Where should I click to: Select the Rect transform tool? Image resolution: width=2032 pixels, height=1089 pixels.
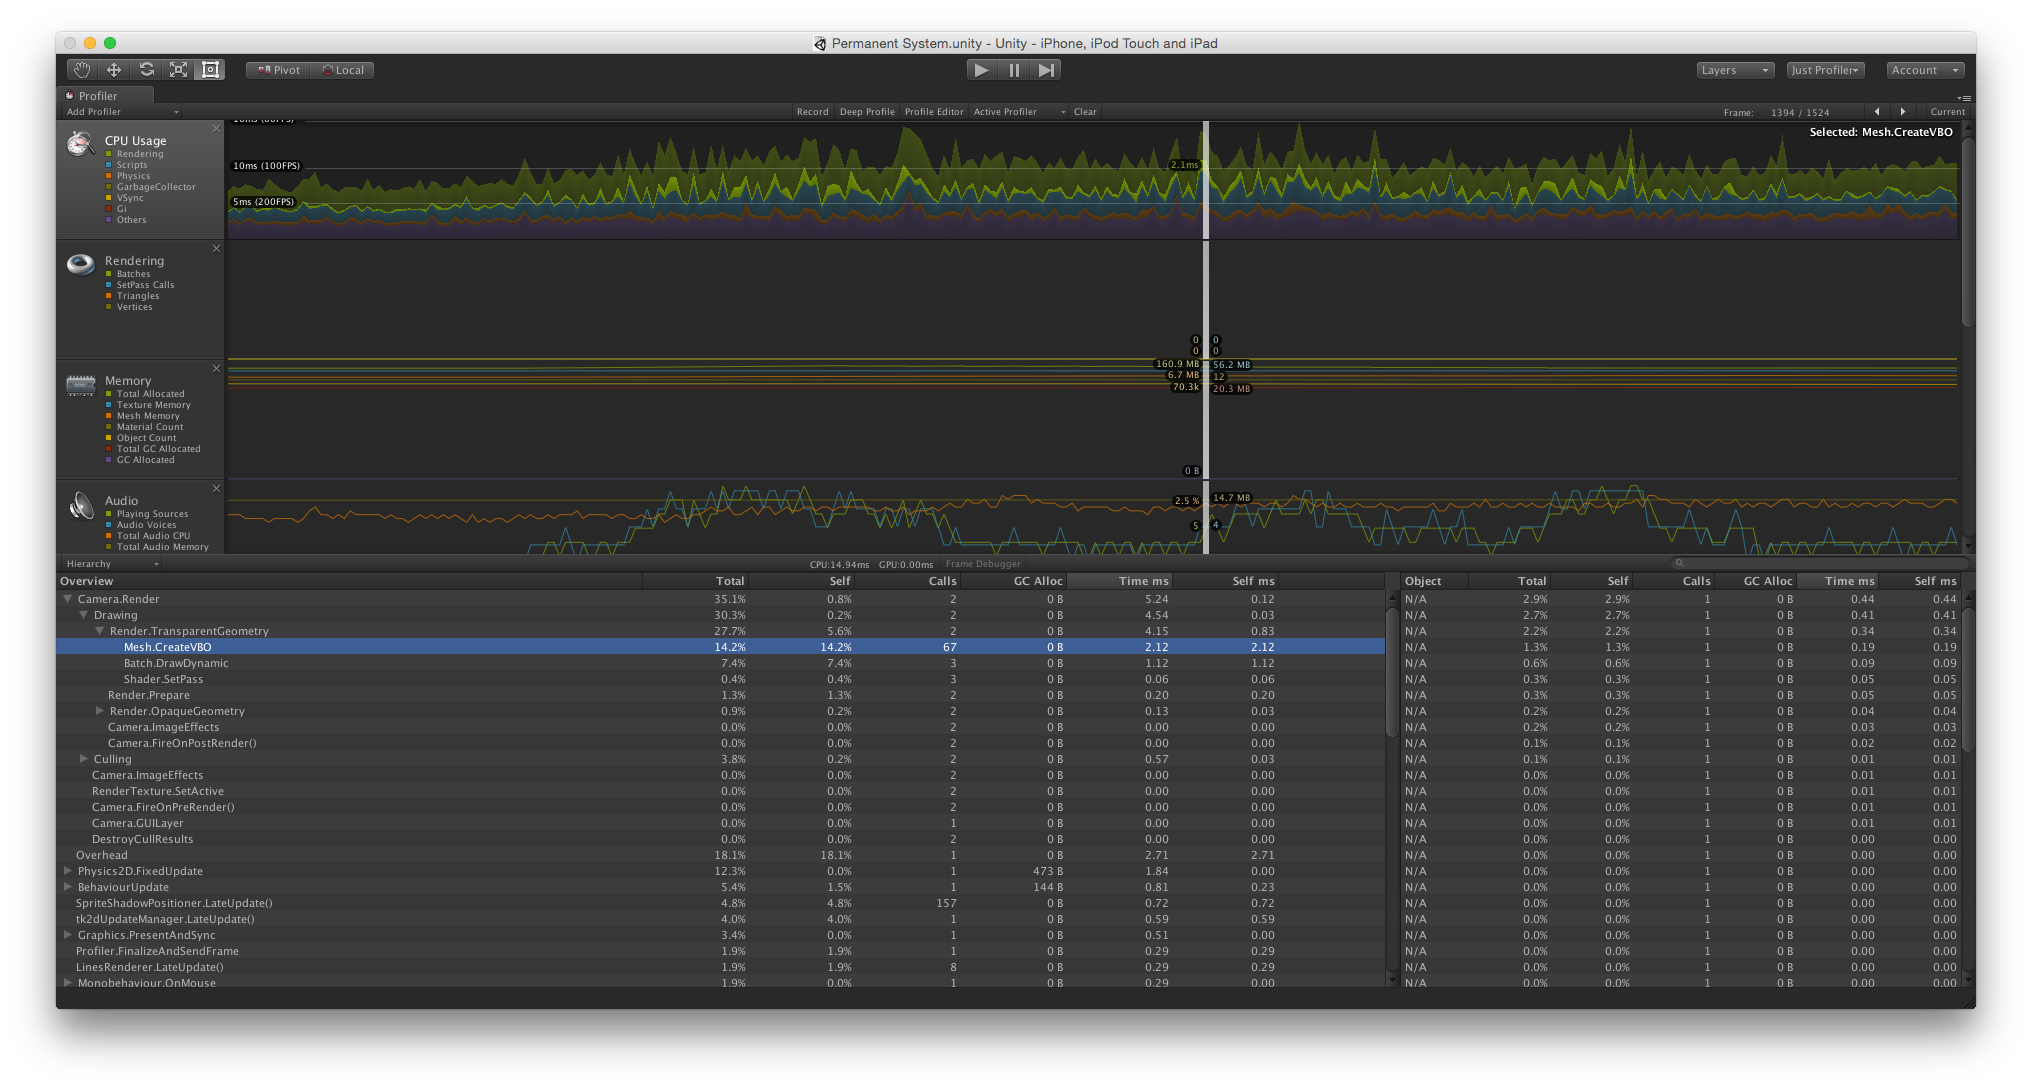click(210, 70)
